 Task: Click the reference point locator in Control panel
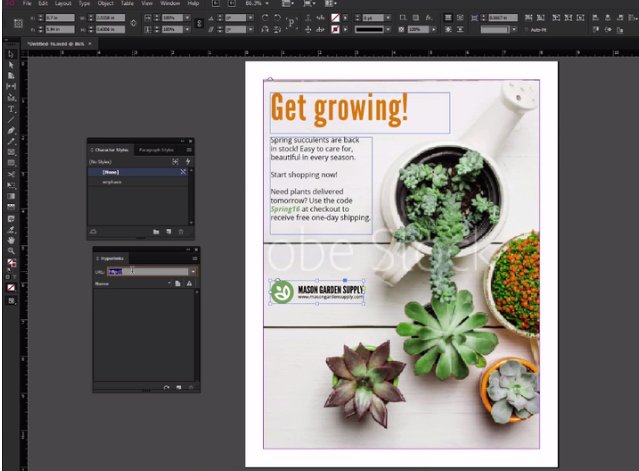tap(18, 24)
